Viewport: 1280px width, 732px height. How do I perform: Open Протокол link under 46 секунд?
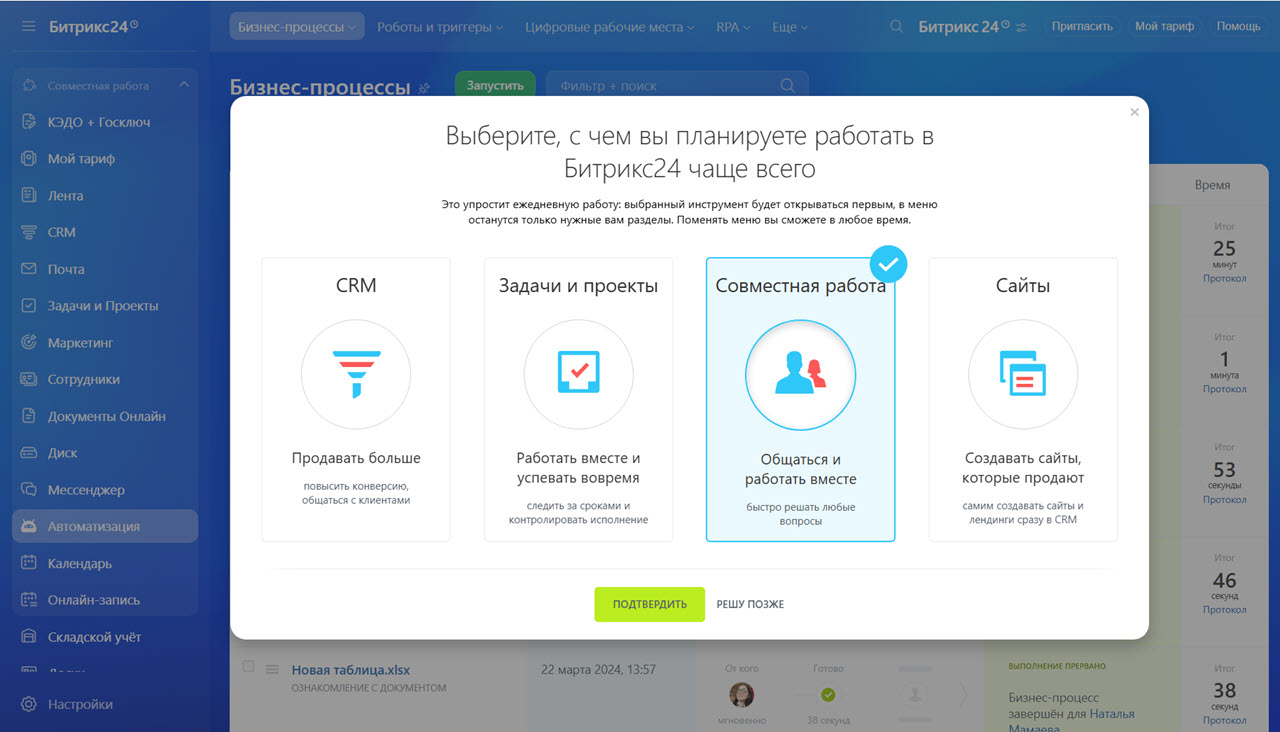point(1225,609)
